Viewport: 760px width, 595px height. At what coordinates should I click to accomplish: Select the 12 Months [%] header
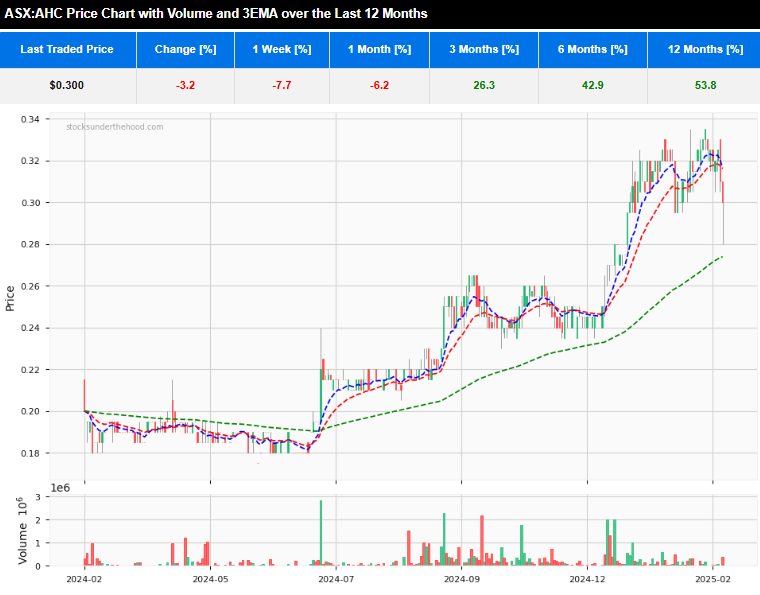[x=705, y=49]
